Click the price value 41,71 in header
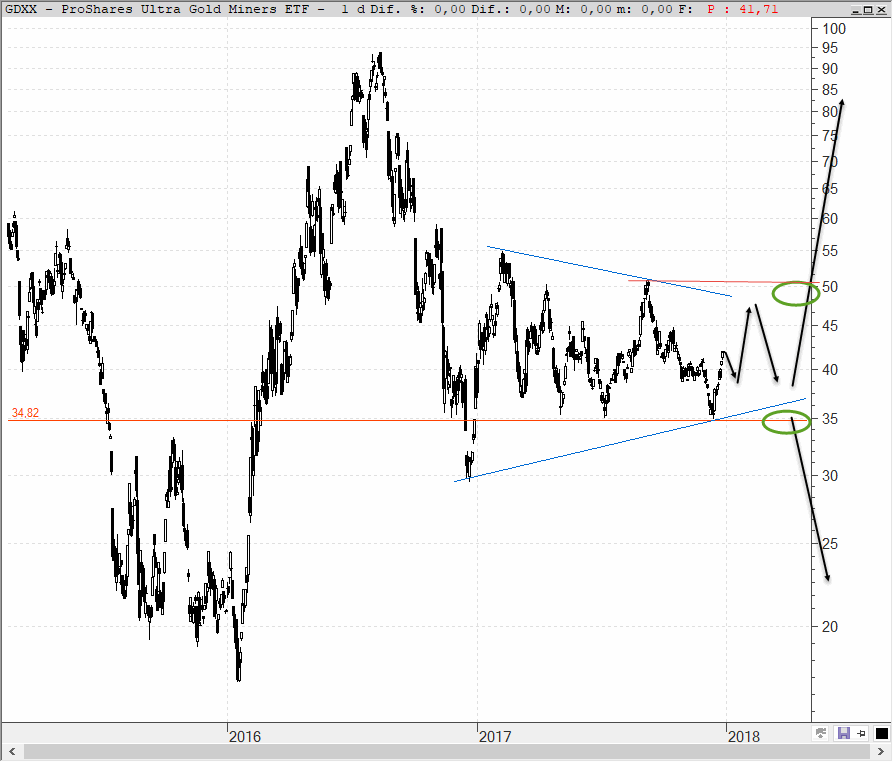Screen dimensions: 893x762 [x=761, y=9]
